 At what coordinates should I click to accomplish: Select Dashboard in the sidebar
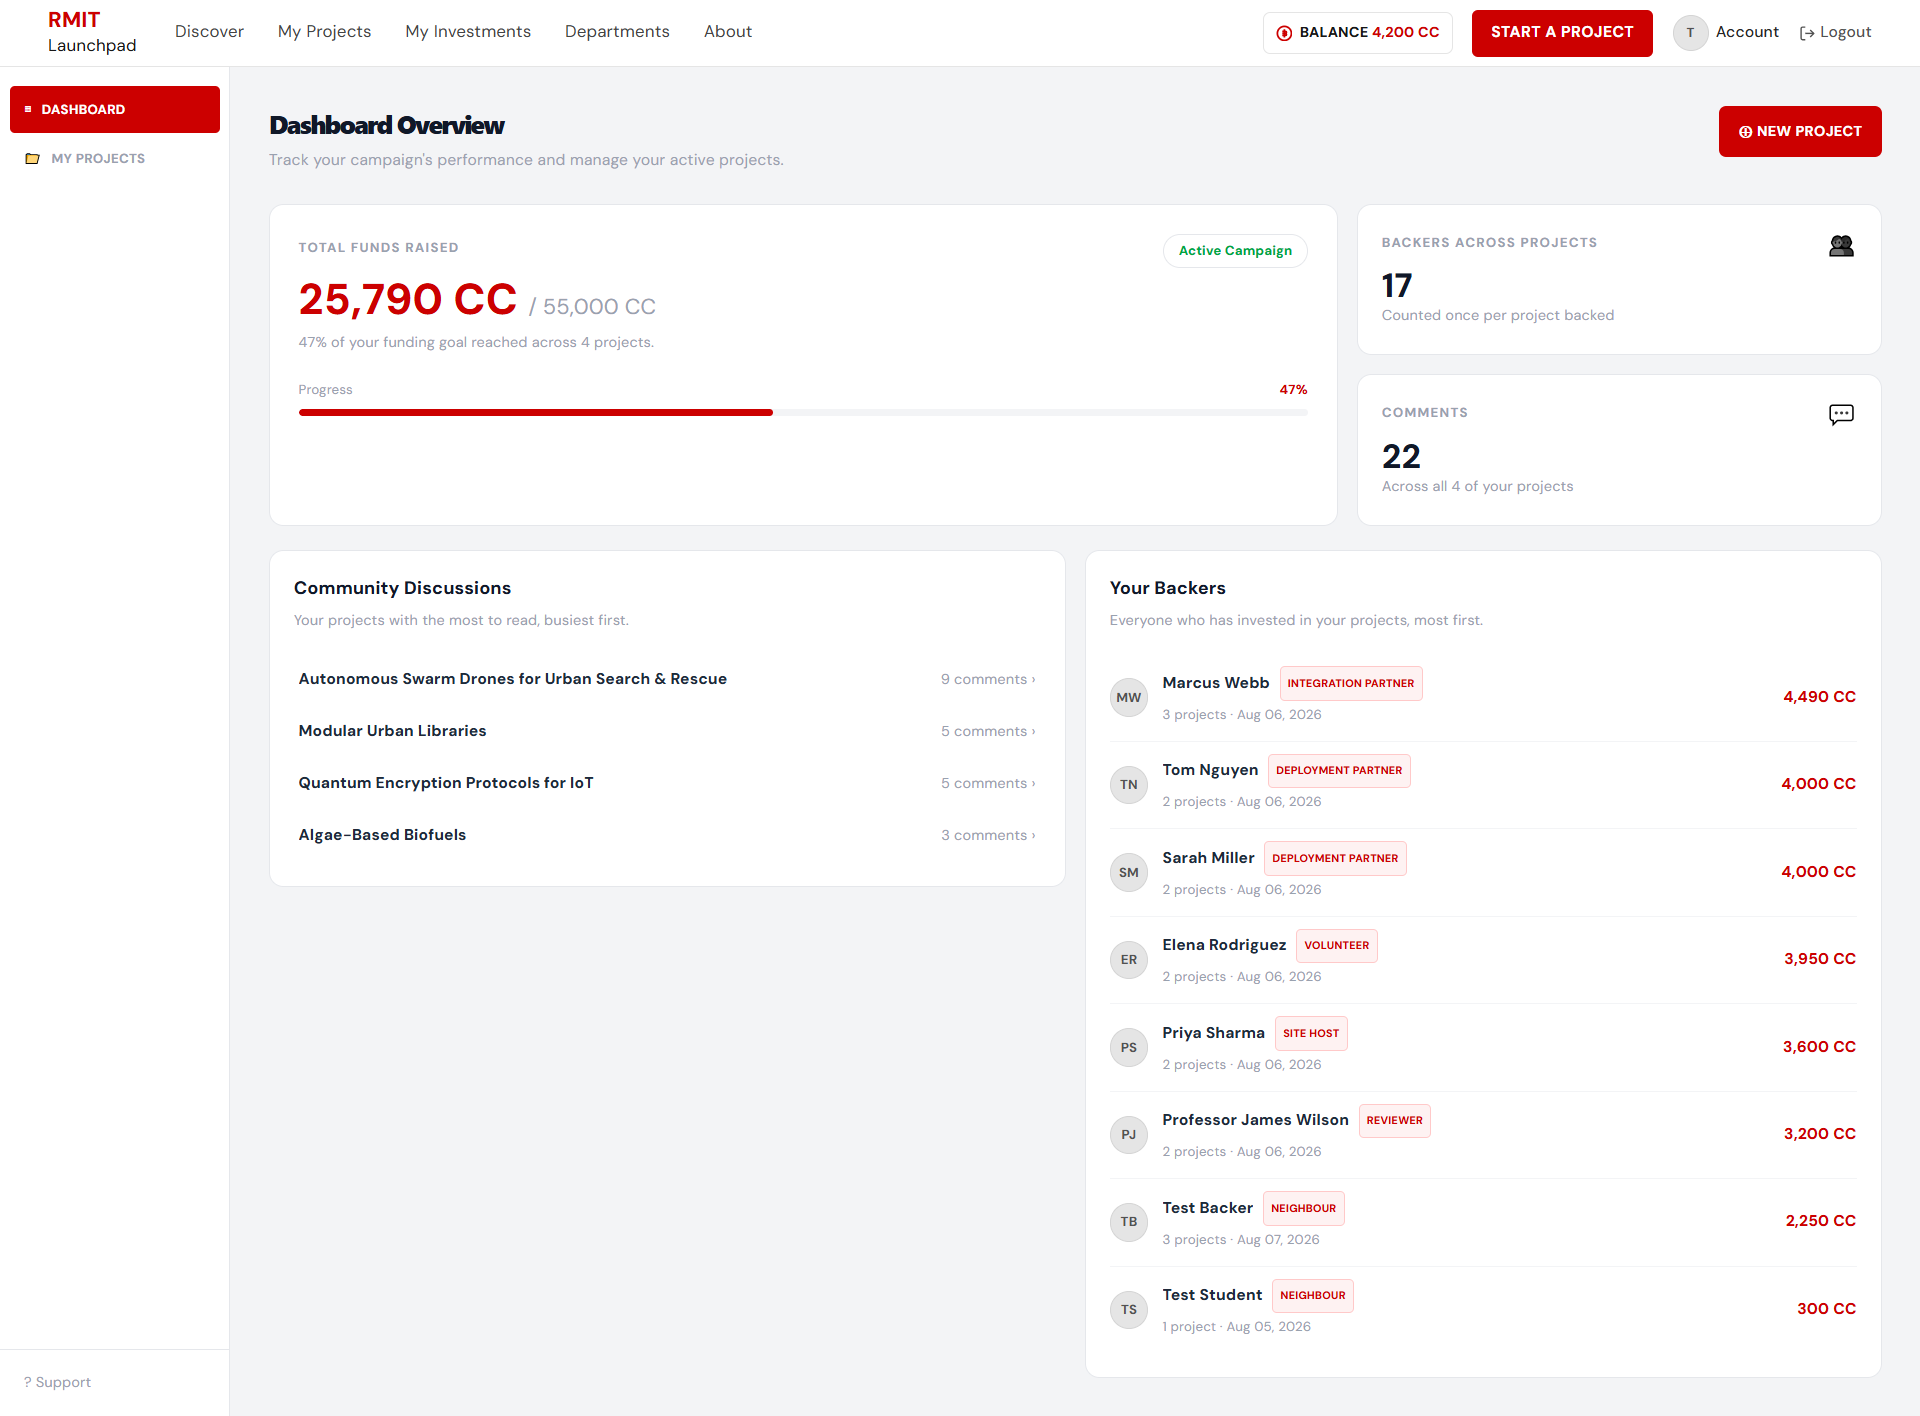coord(115,109)
